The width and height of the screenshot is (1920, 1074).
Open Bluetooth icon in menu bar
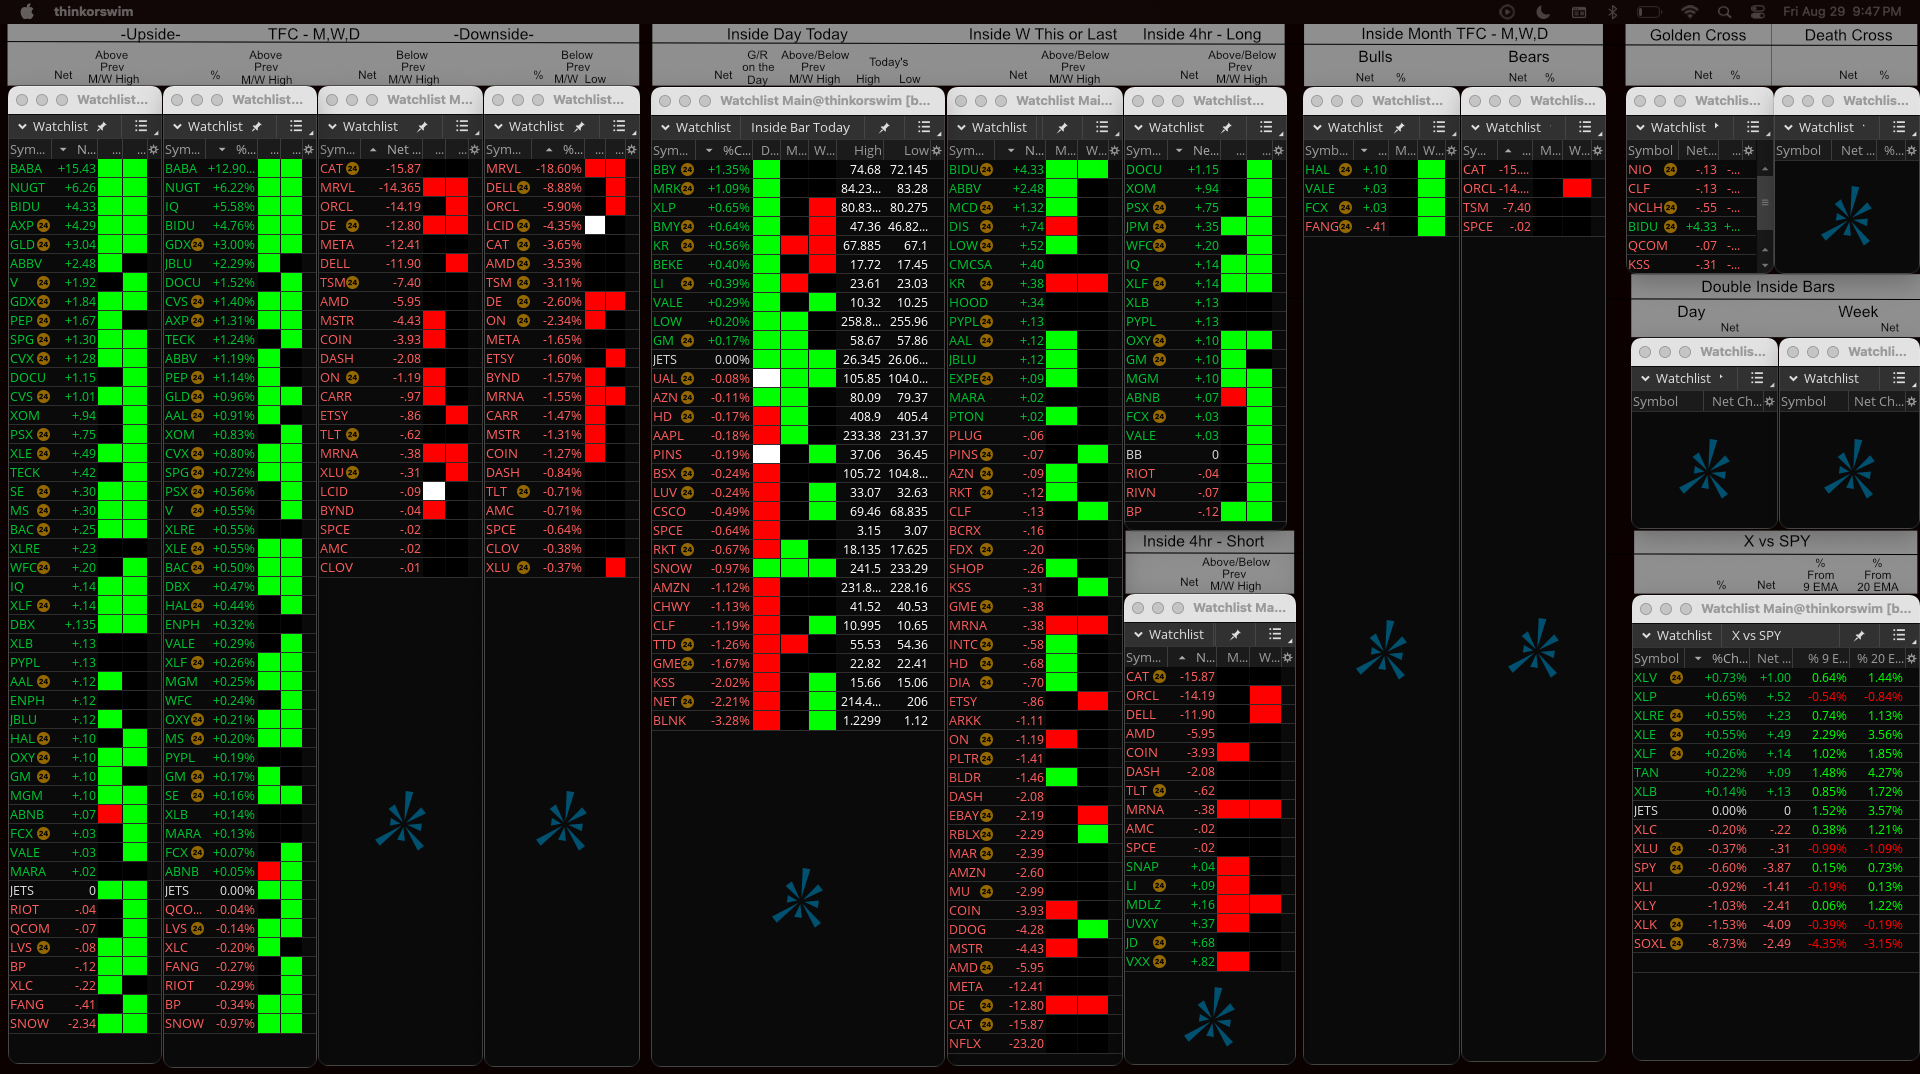pos(1613,12)
